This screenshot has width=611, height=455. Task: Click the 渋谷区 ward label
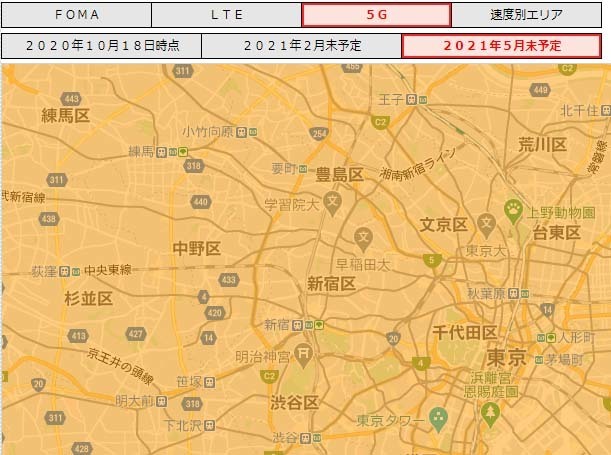coord(295,402)
